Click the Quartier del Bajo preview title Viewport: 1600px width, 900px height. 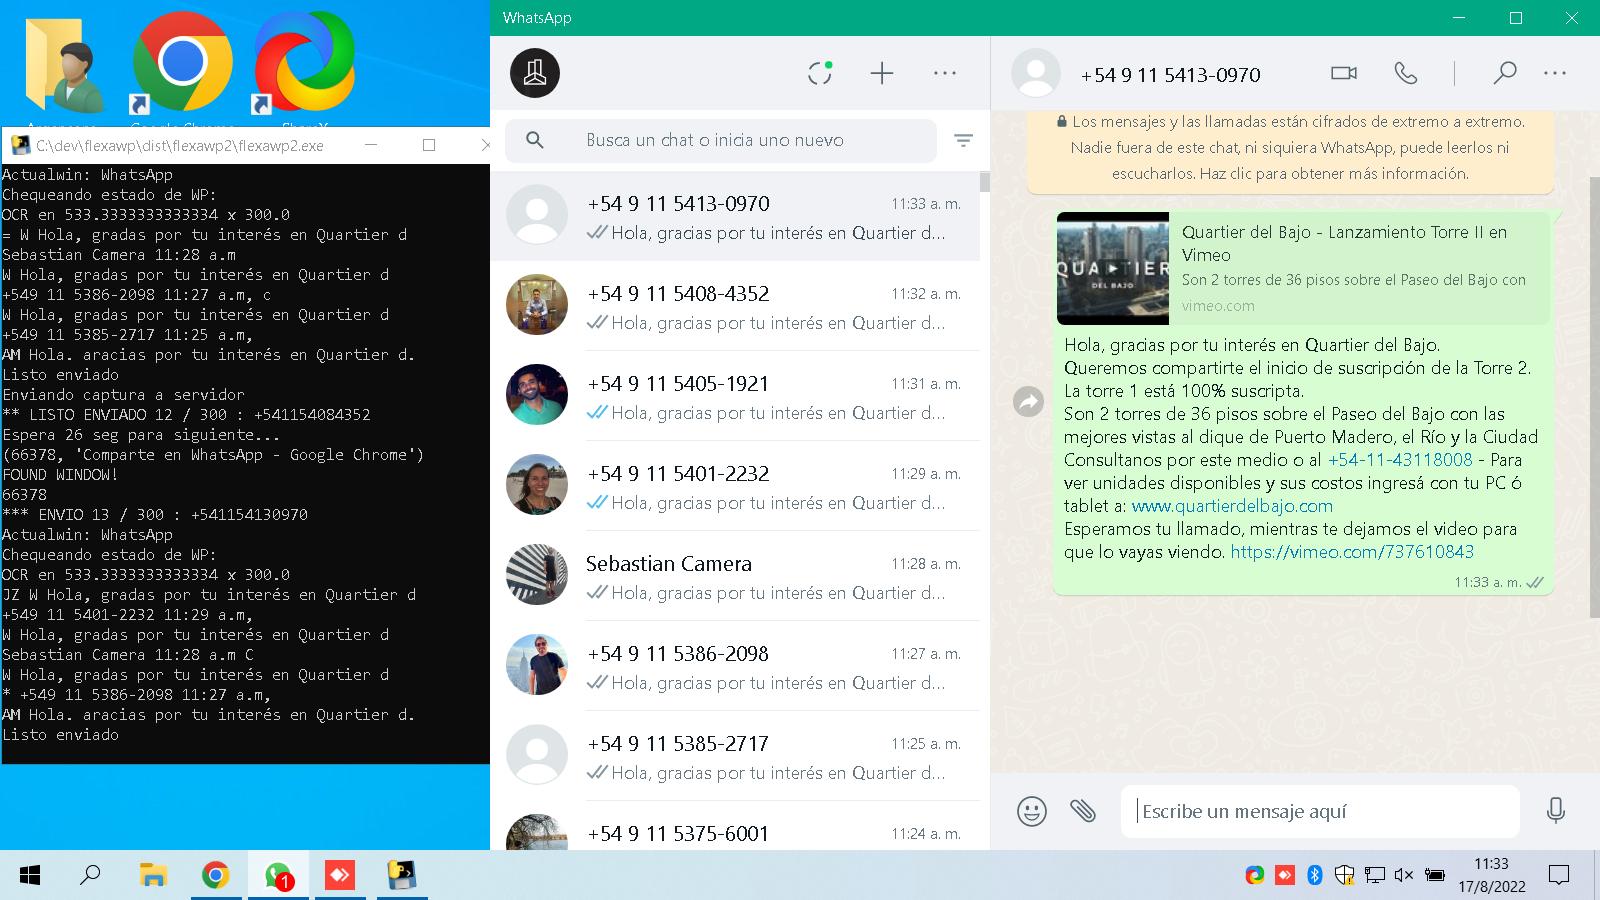[1344, 243]
